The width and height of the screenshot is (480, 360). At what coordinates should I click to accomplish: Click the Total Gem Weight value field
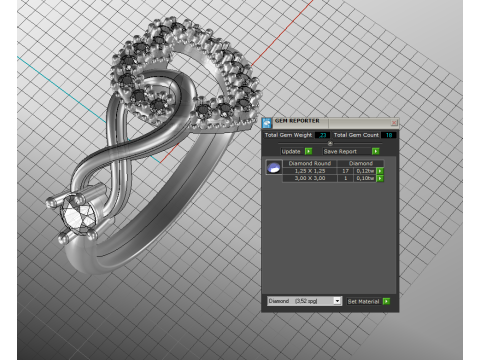322,135
